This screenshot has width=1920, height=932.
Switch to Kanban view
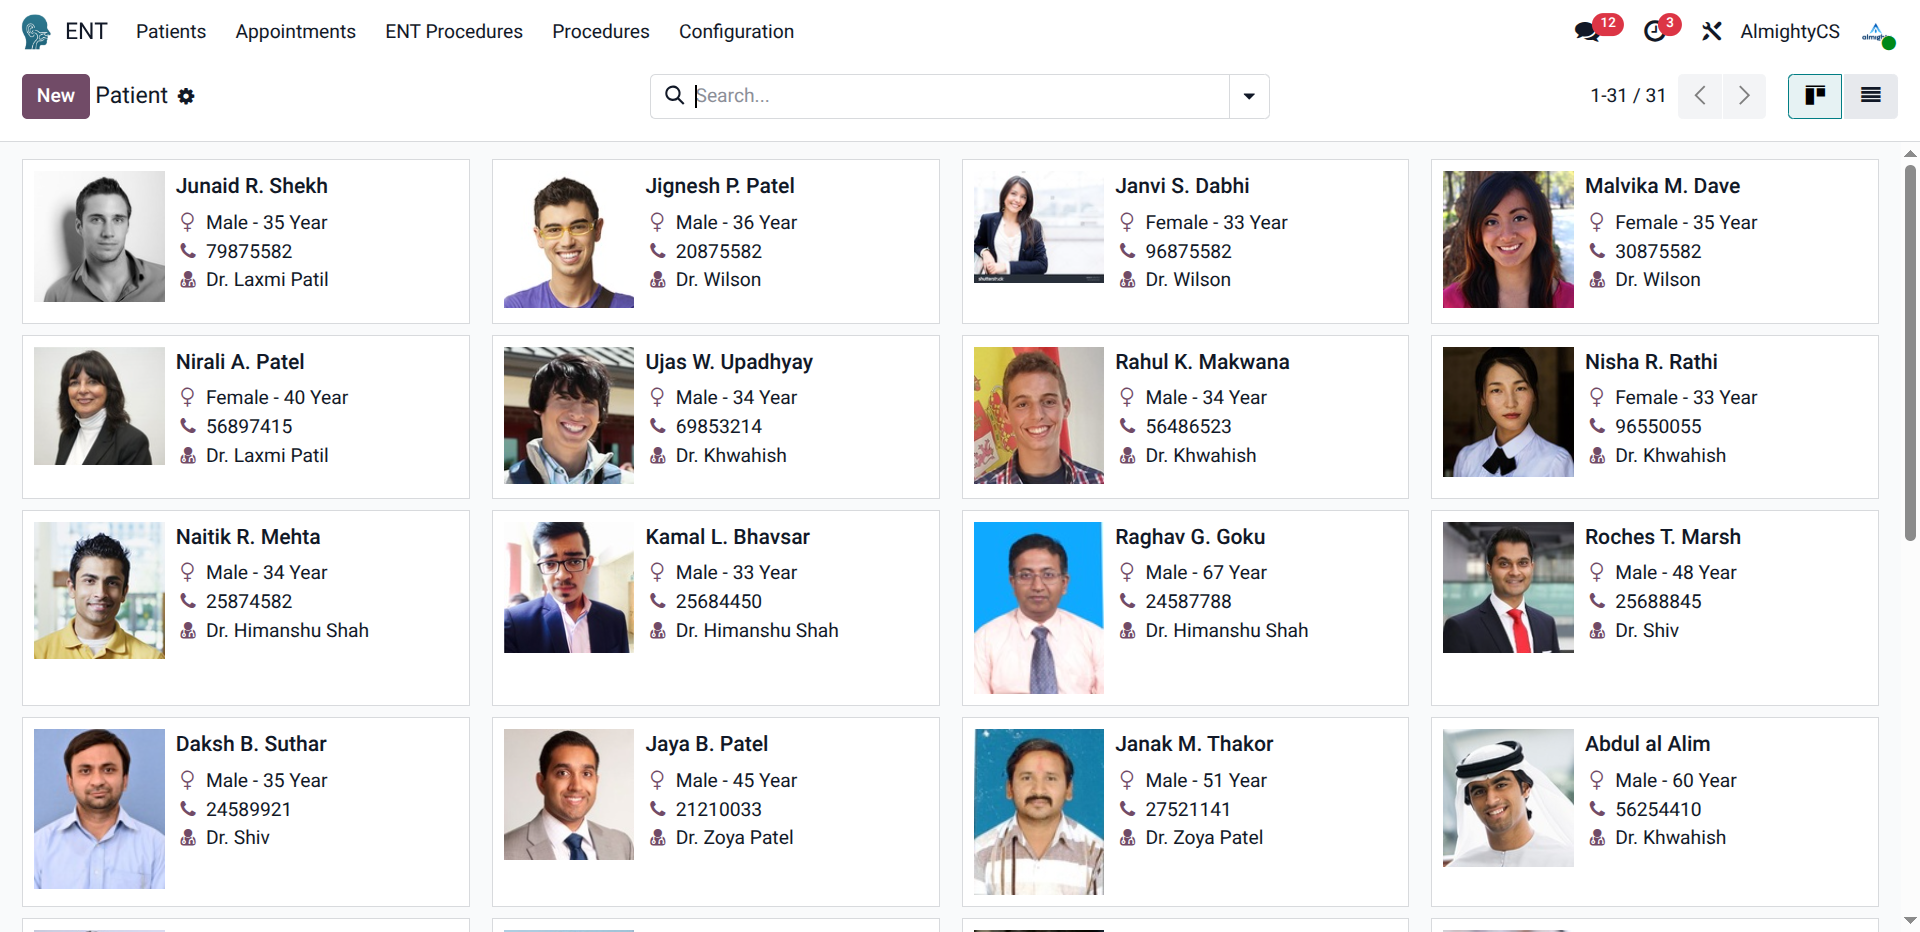pos(1814,96)
